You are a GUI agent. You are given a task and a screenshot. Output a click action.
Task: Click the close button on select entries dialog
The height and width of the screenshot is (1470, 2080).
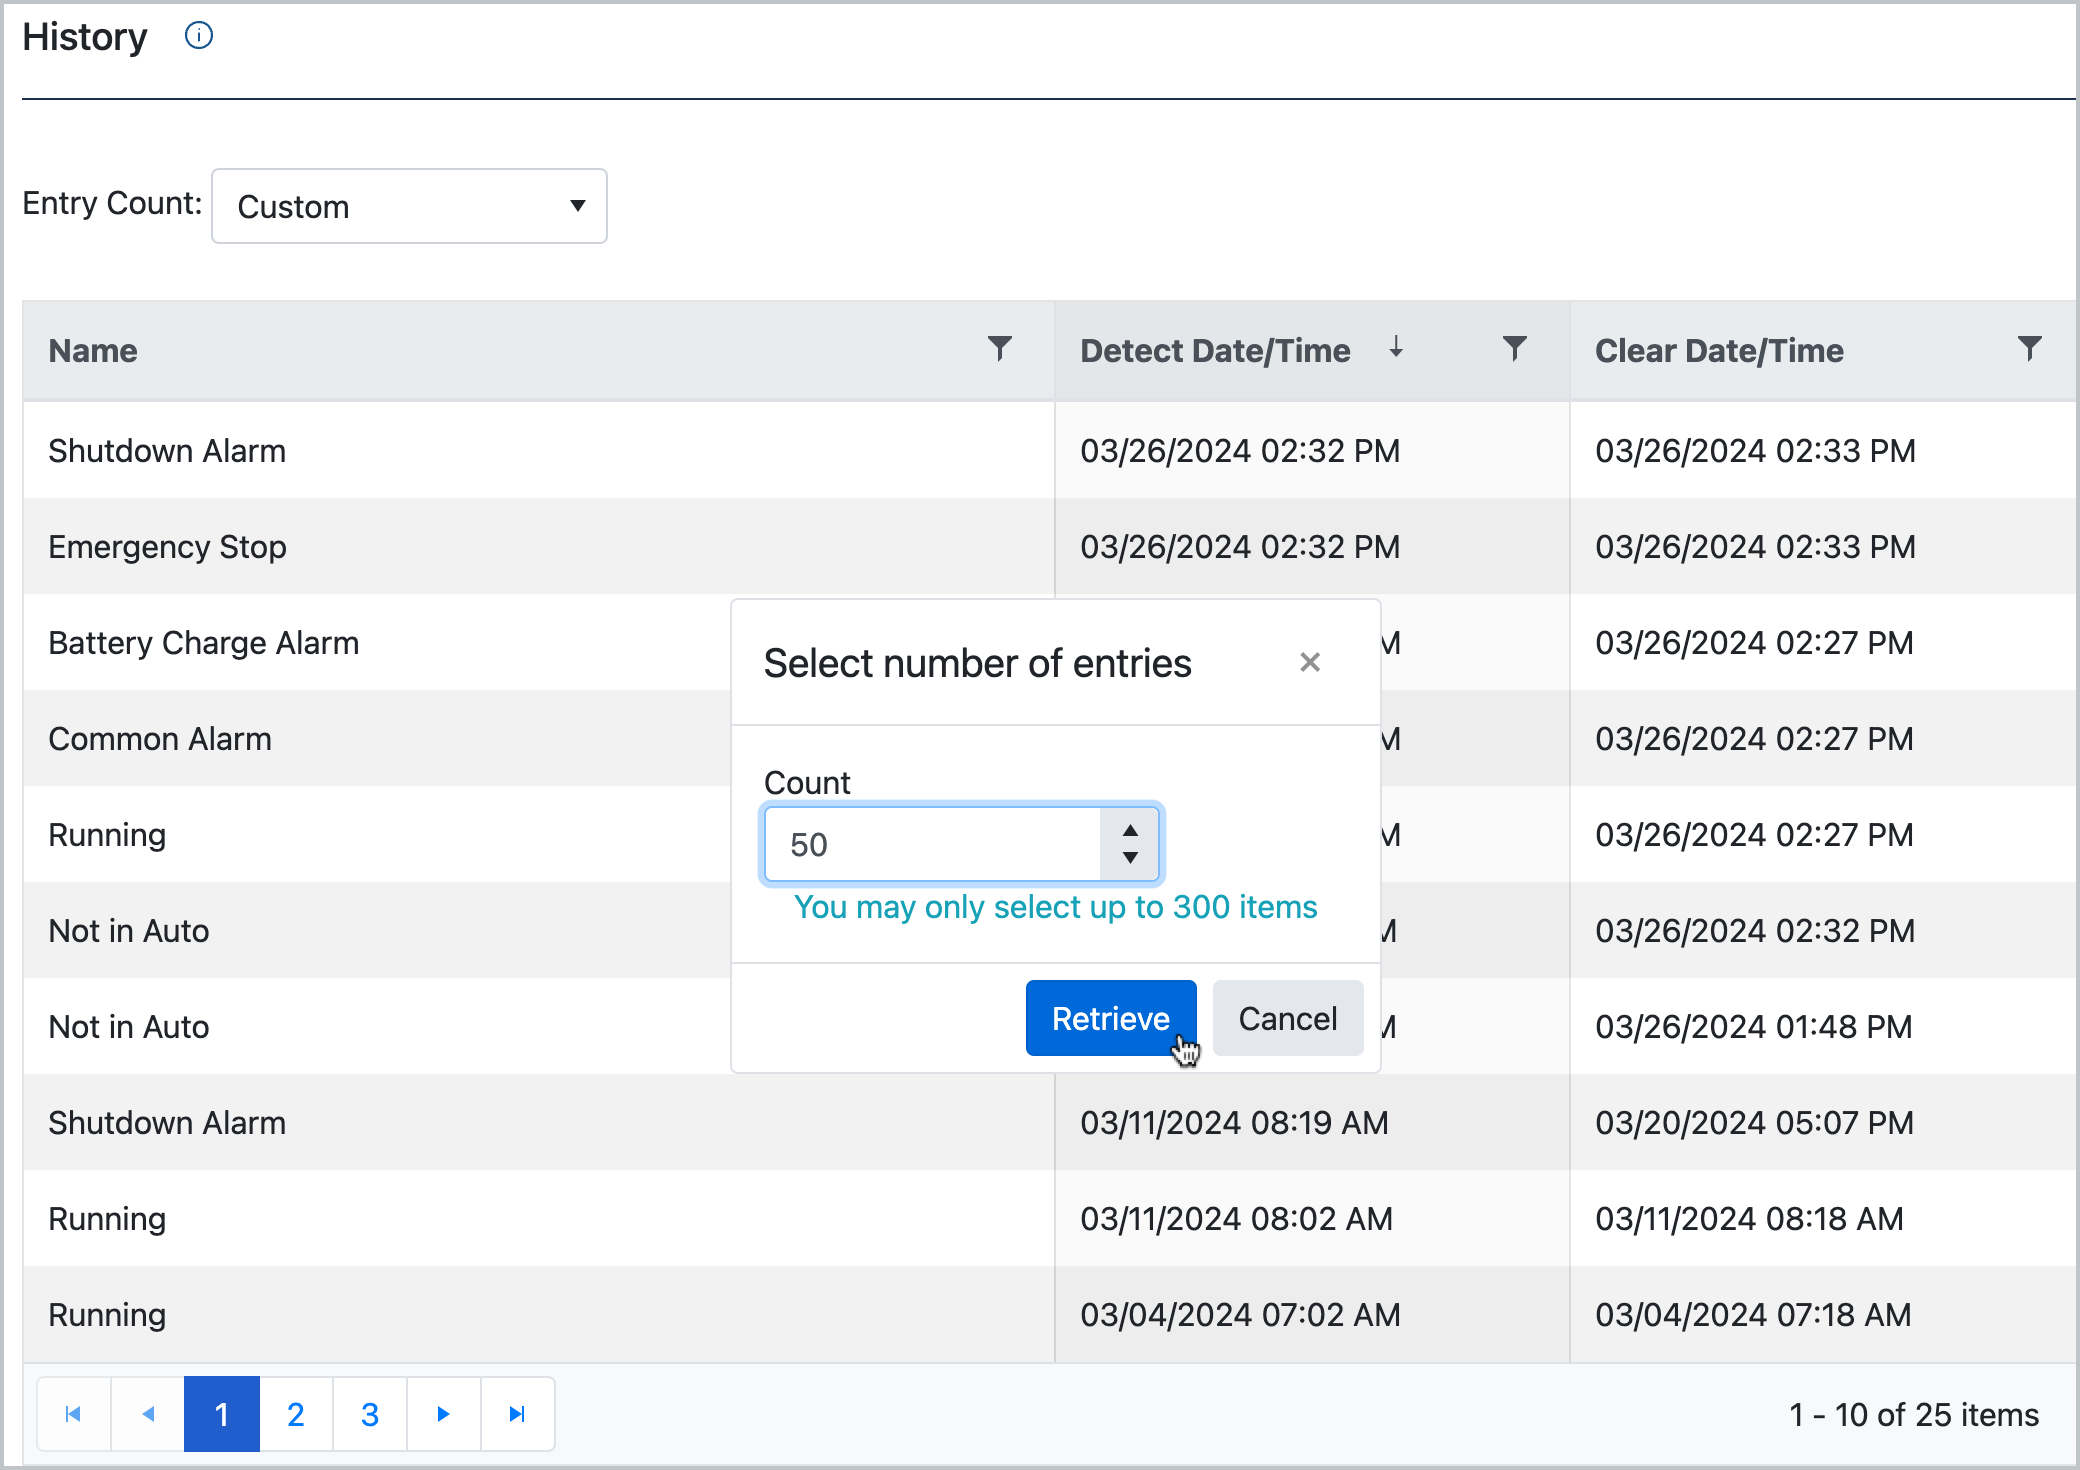[x=1310, y=662]
